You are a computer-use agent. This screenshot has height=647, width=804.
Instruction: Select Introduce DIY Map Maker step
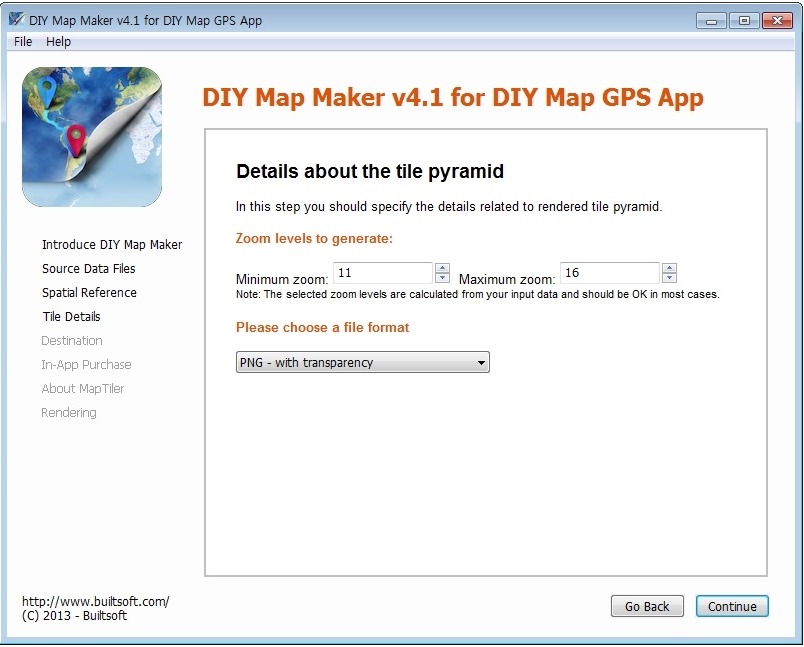coord(112,245)
